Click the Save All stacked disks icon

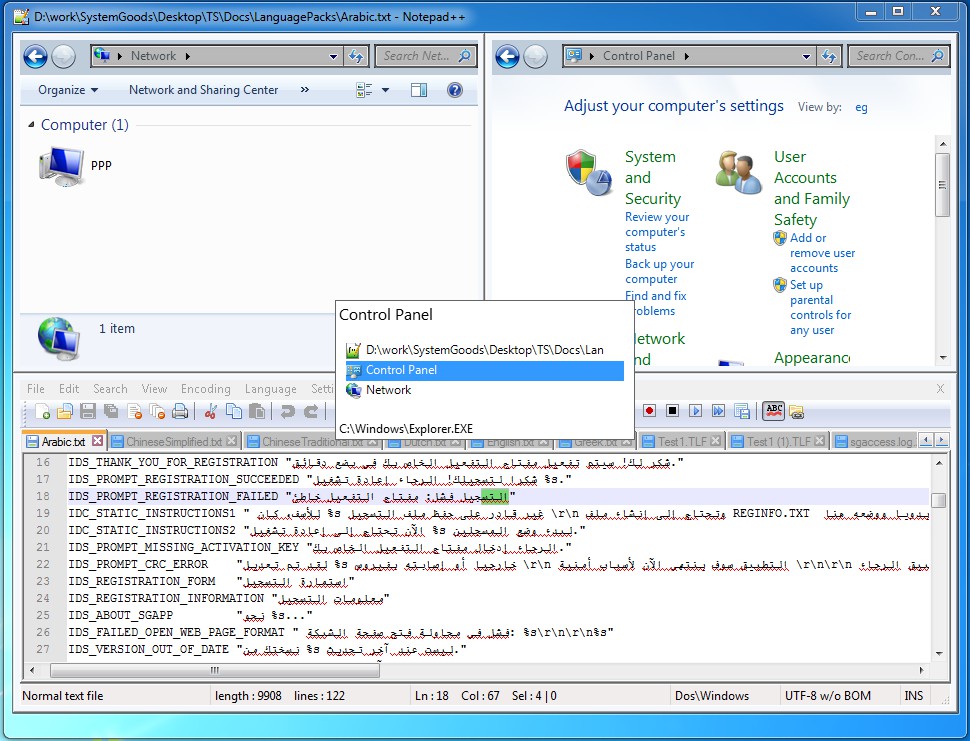111,411
